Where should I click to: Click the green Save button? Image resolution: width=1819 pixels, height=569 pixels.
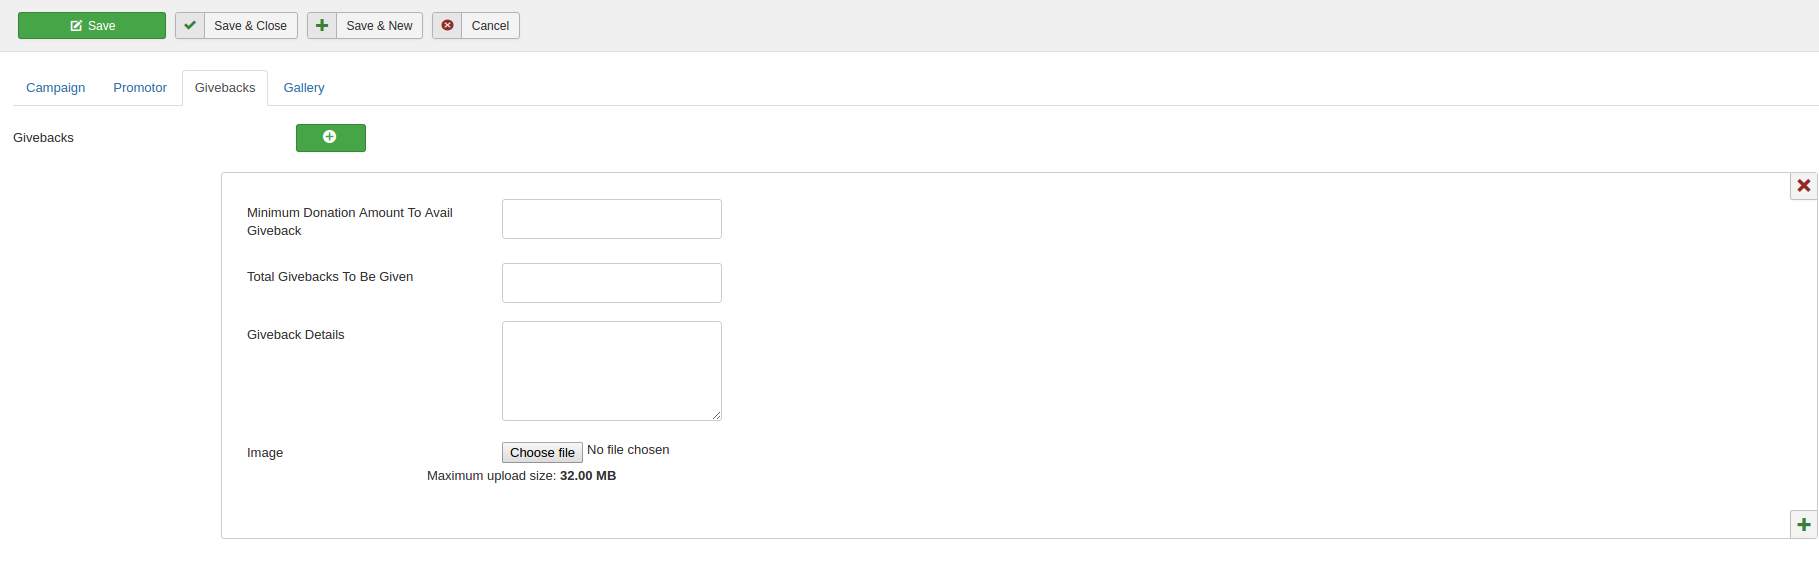click(92, 26)
